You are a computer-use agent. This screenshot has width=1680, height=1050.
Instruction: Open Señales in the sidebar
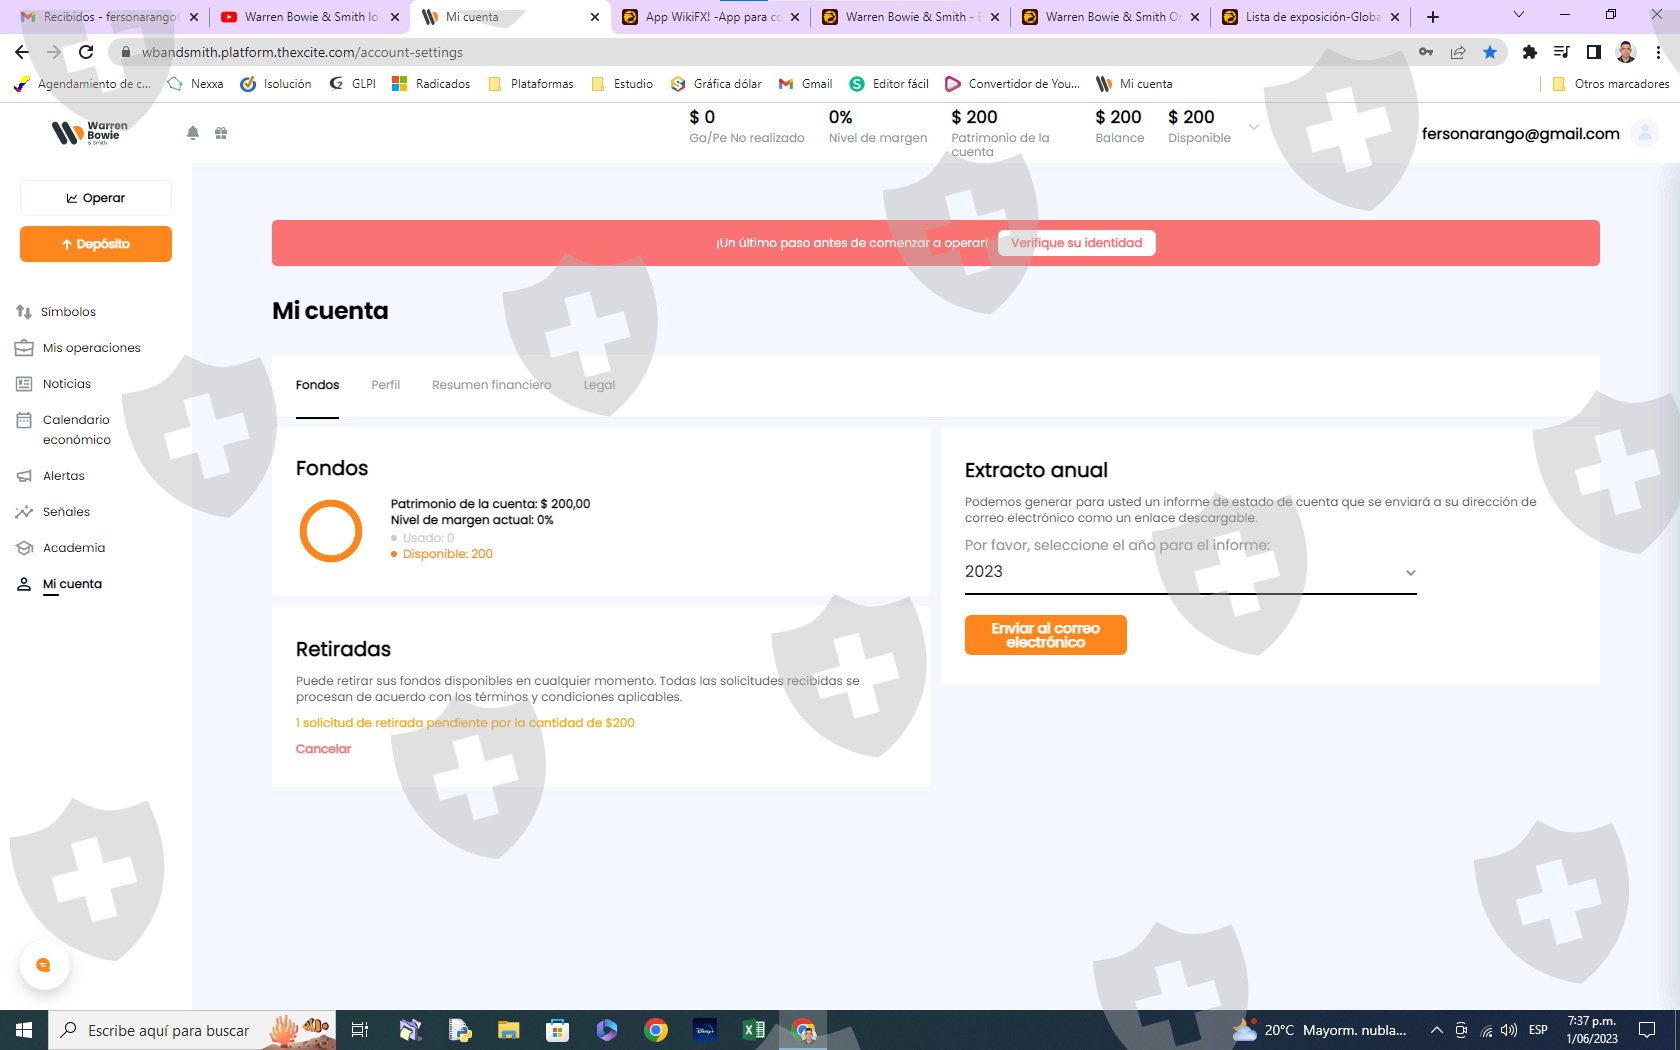53,512
